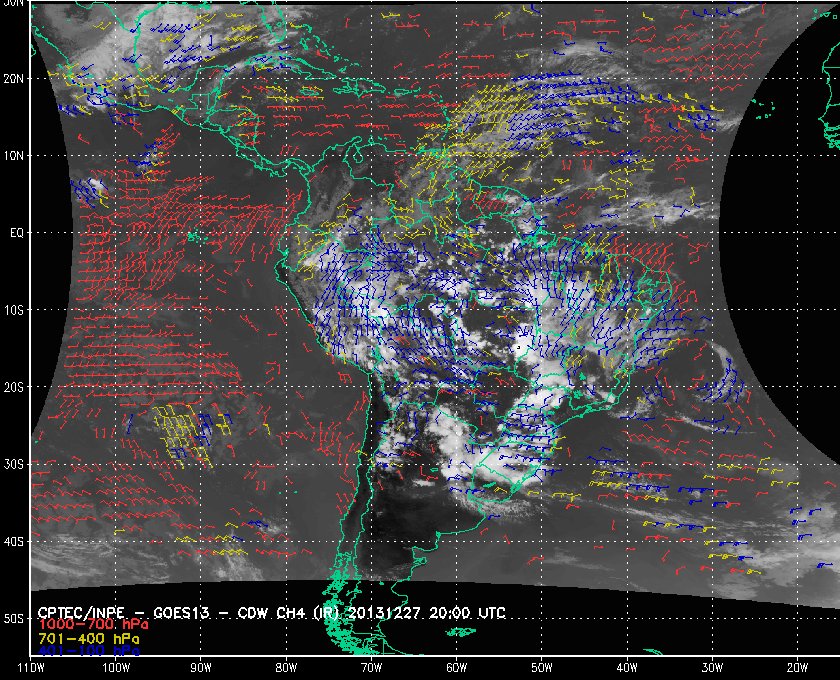The width and height of the screenshot is (840, 680).
Task: Click the '20S' latitude label
Action: point(13,387)
